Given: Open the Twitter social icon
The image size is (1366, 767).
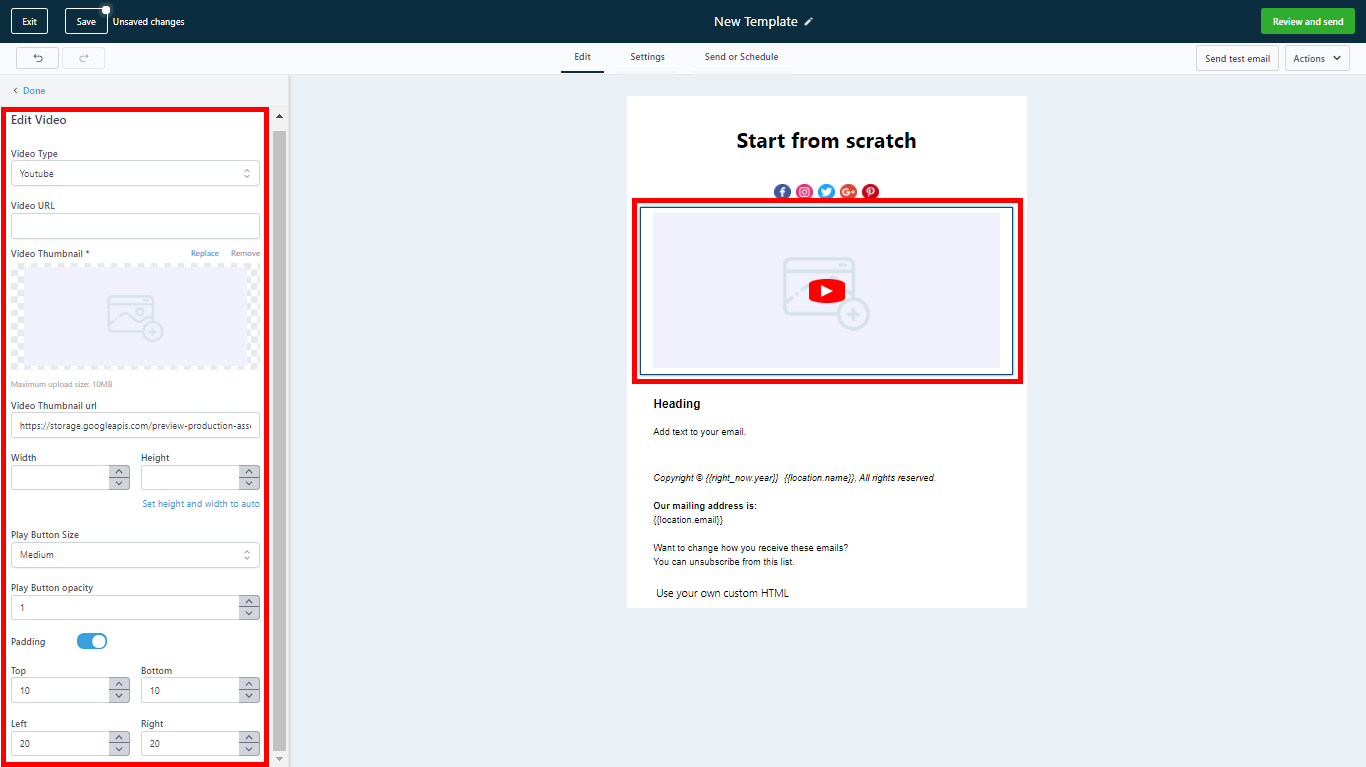Looking at the screenshot, I should pos(826,192).
